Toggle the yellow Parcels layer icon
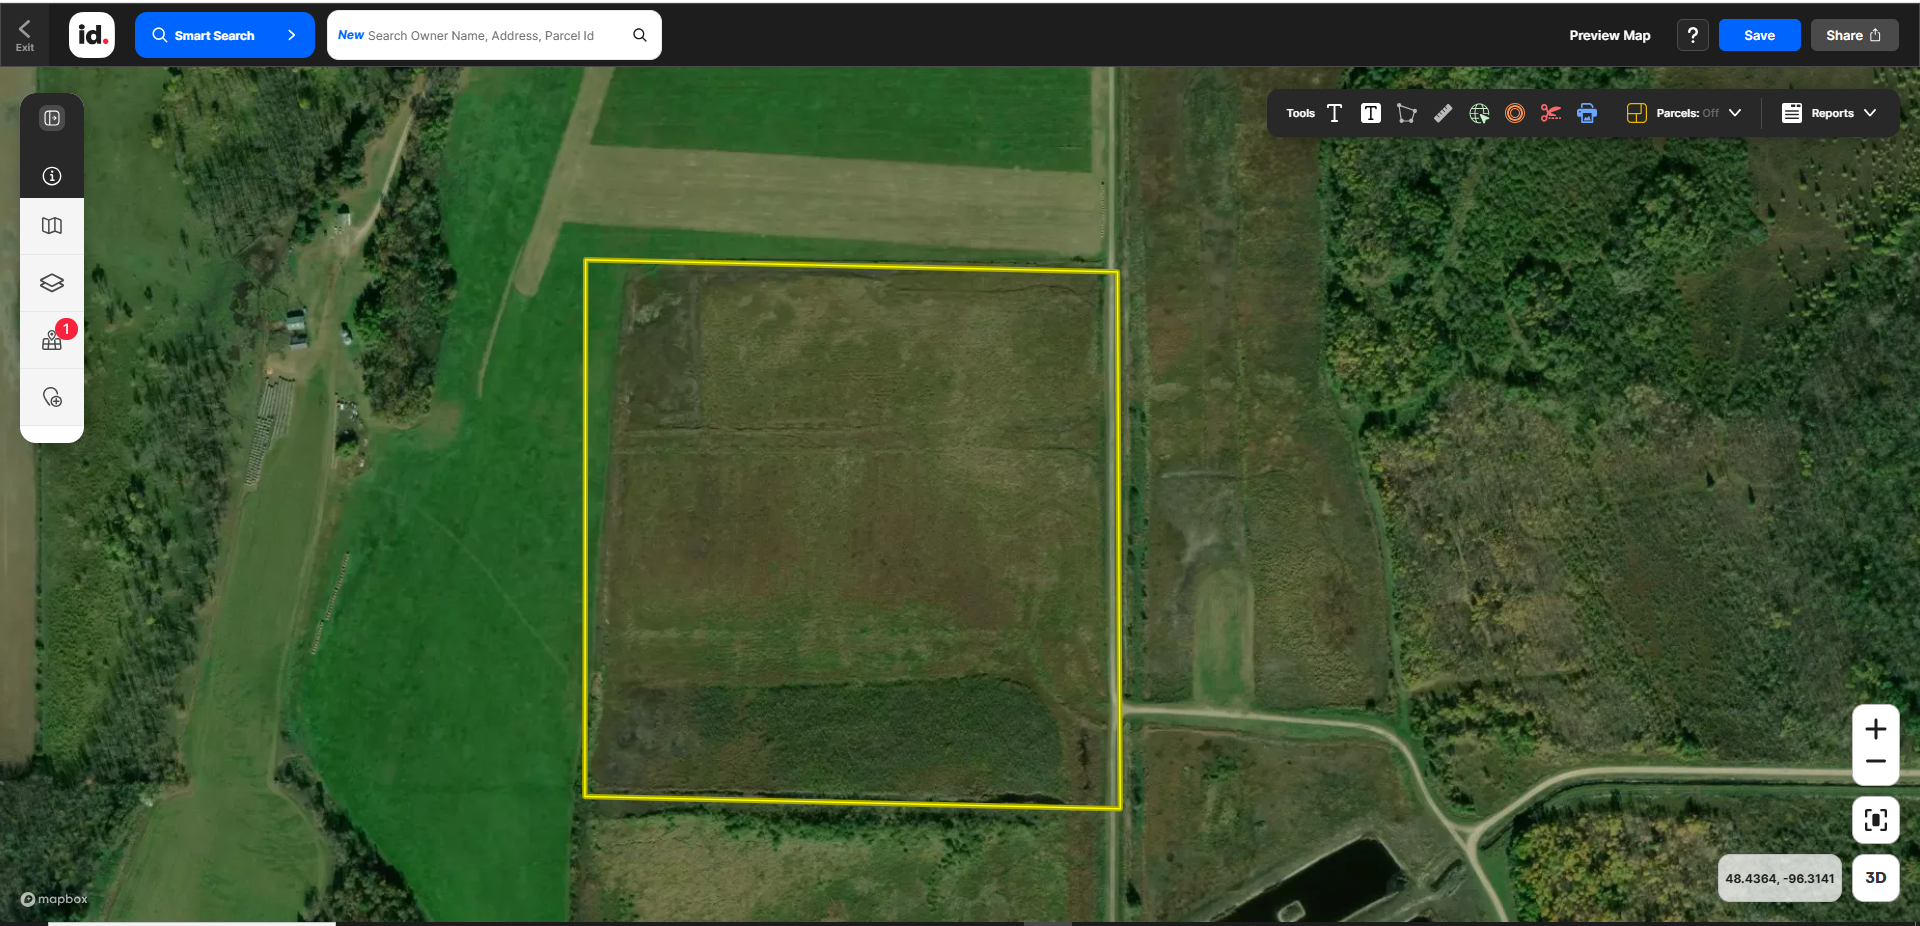This screenshot has width=1920, height=926. click(1636, 113)
